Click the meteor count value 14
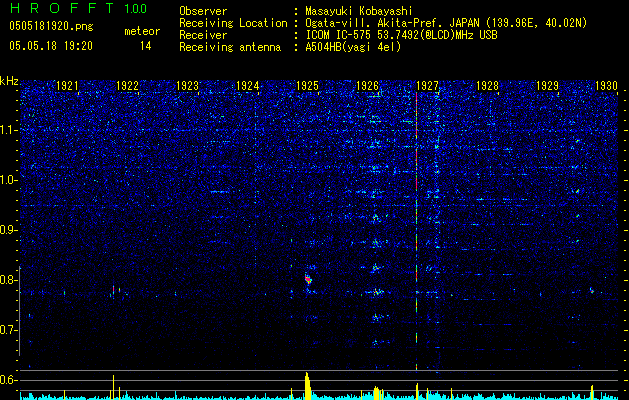Screen dimensions: 629x400 tap(145, 46)
